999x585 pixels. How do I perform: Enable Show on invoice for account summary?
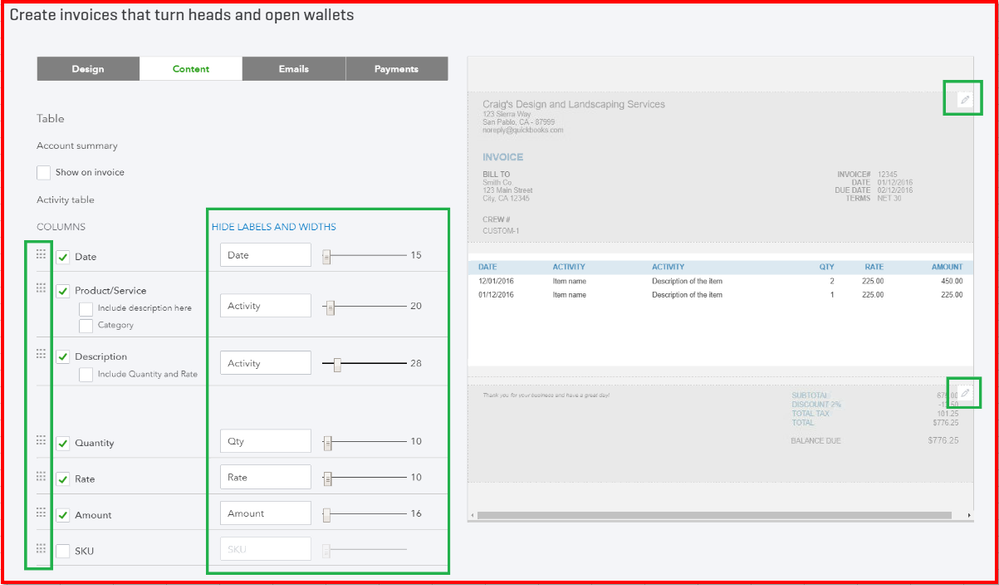[x=43, y=173]
